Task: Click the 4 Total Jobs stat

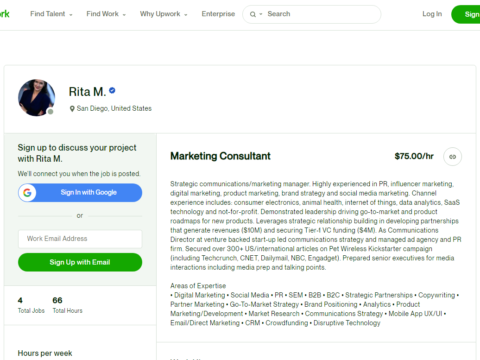Action: pyautogui.click(x=31, y=305)
